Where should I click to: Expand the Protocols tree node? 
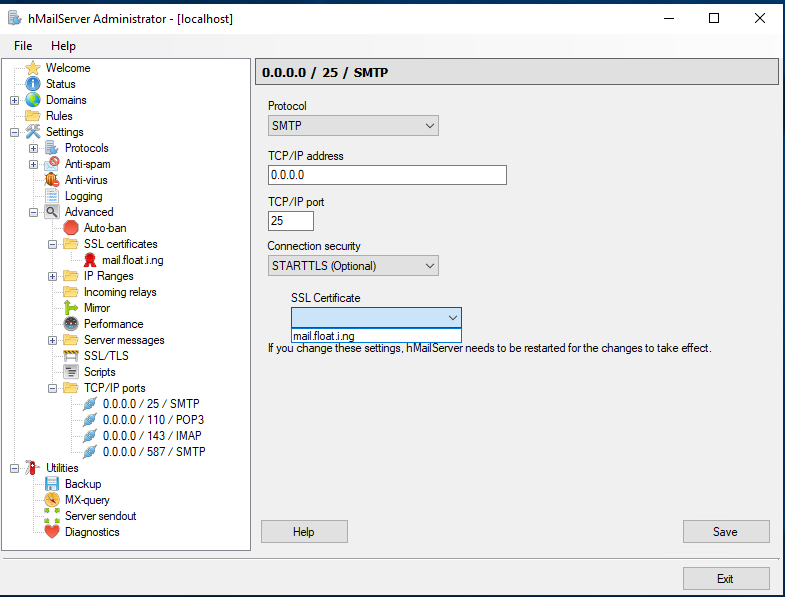click(33, 148)
